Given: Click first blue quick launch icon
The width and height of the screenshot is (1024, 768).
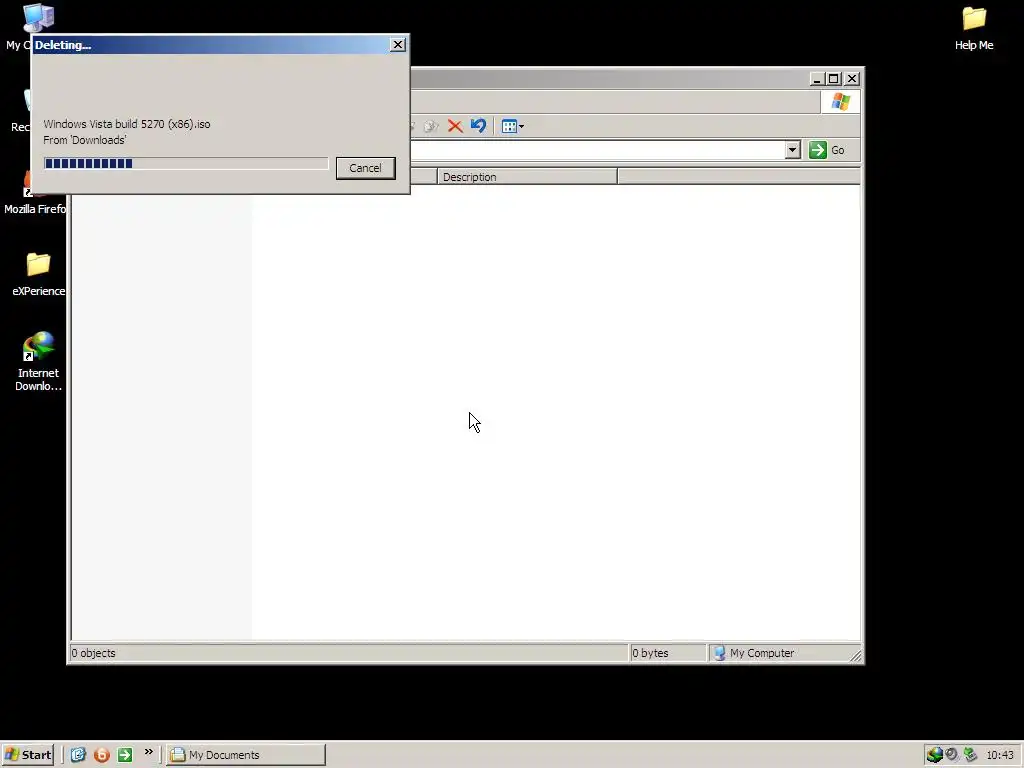Looking at the screenshot, I should (x=78, y=755).
